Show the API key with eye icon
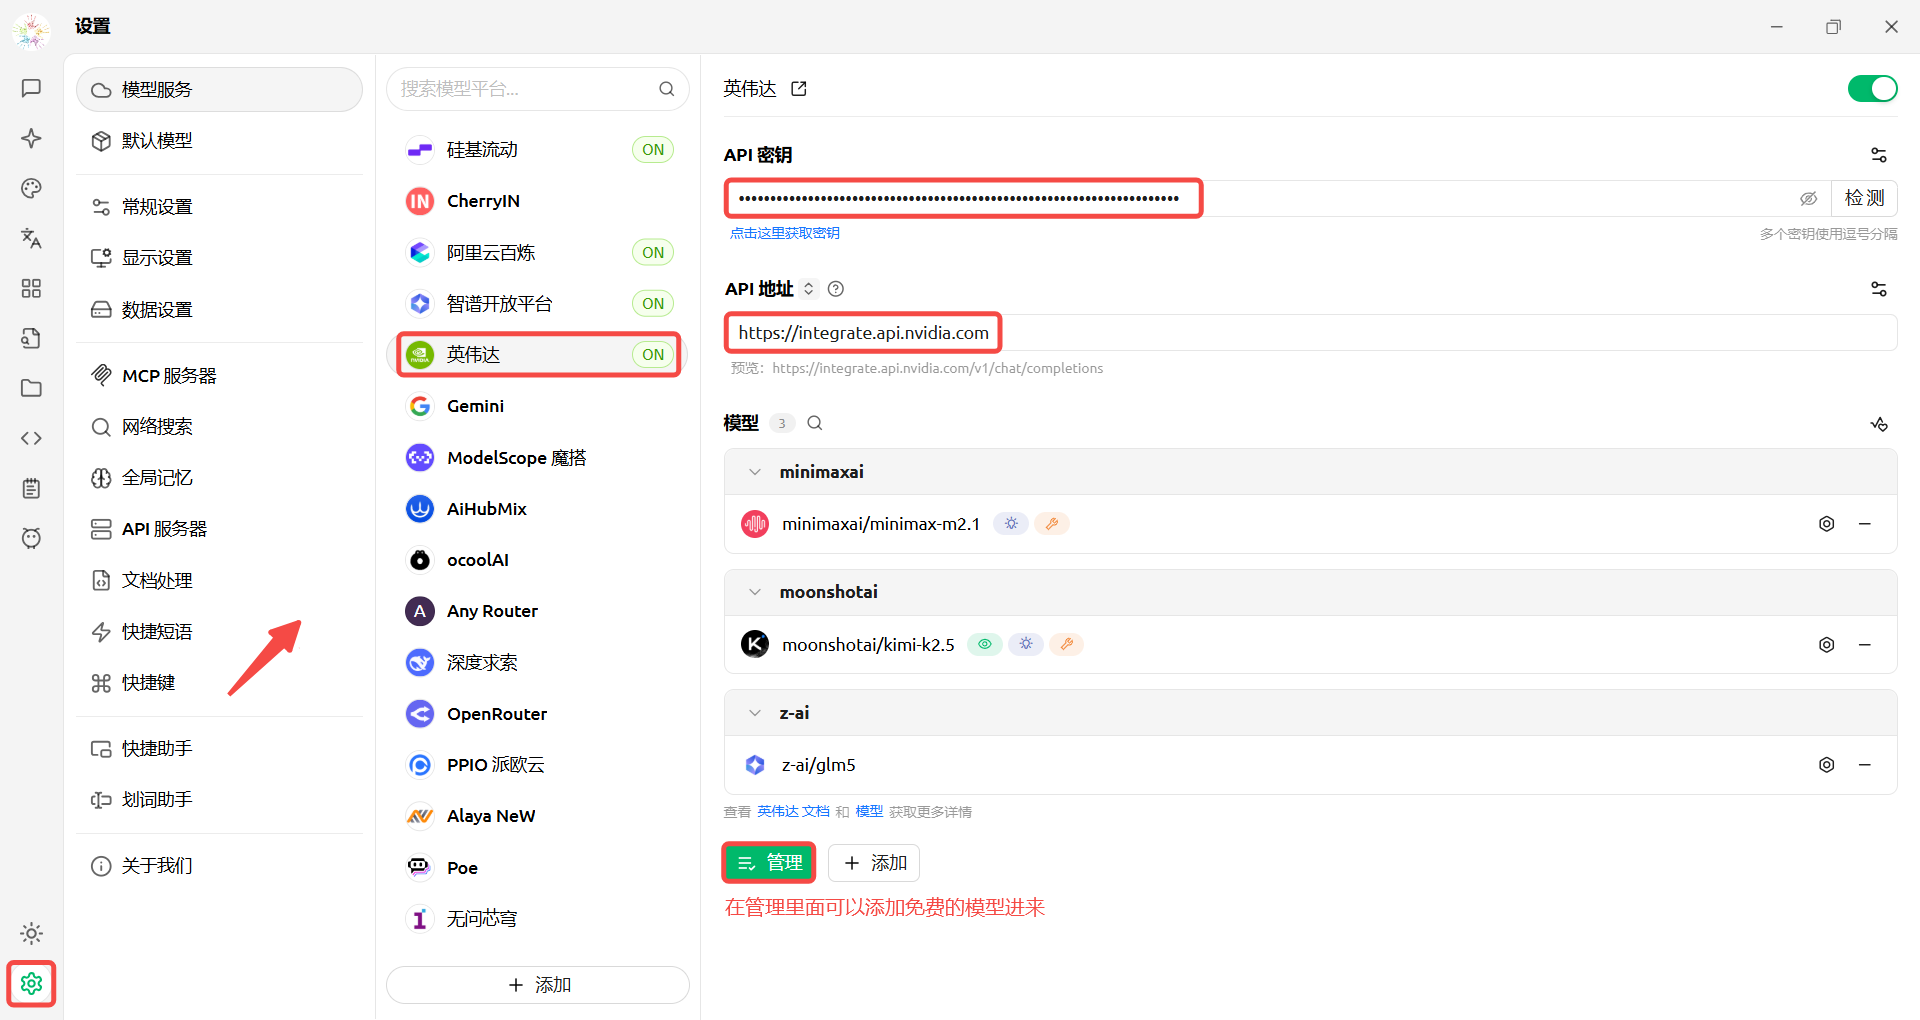This screenshot has height=1020, width=1920. point(1808,199)
